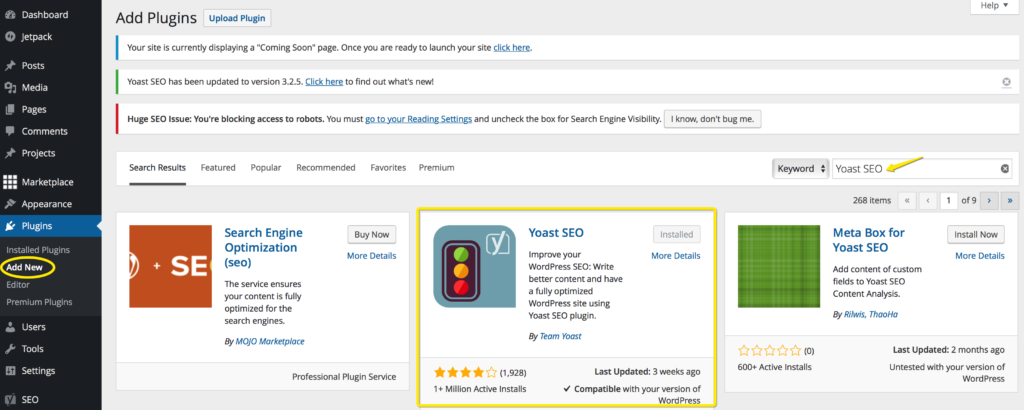Jump to last results page
The image size is (1024, 410).
(x=1011, y=201)
